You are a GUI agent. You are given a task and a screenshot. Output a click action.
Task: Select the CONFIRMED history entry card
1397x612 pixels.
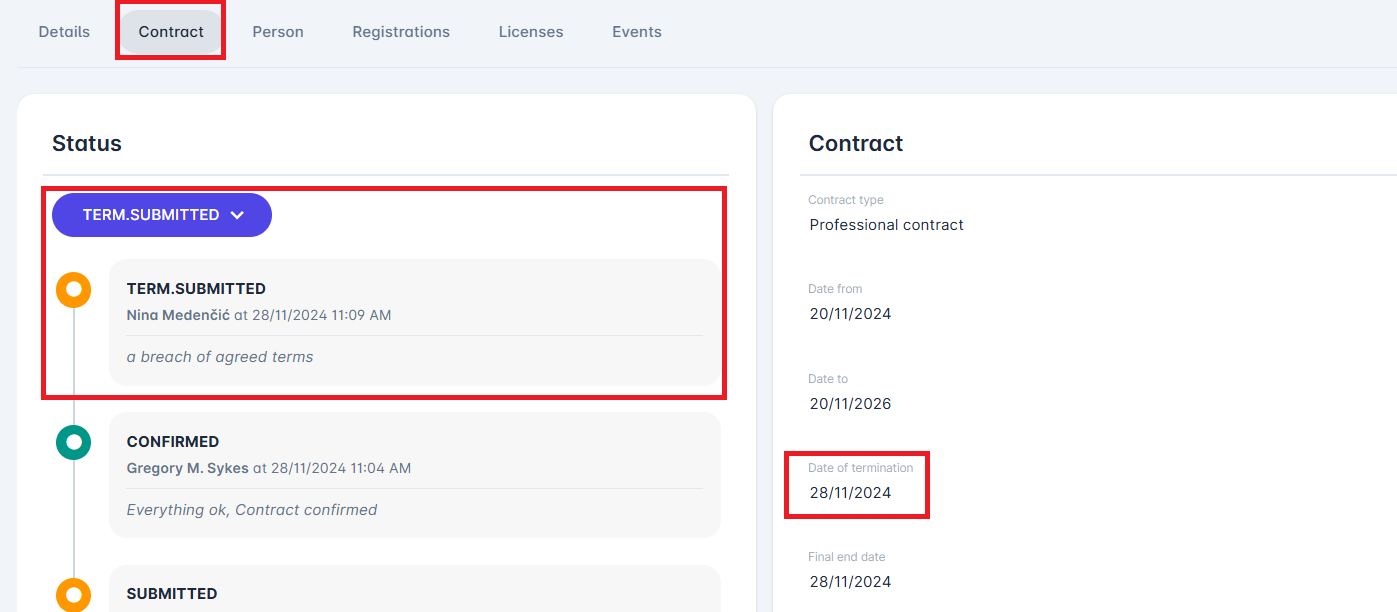414,475
